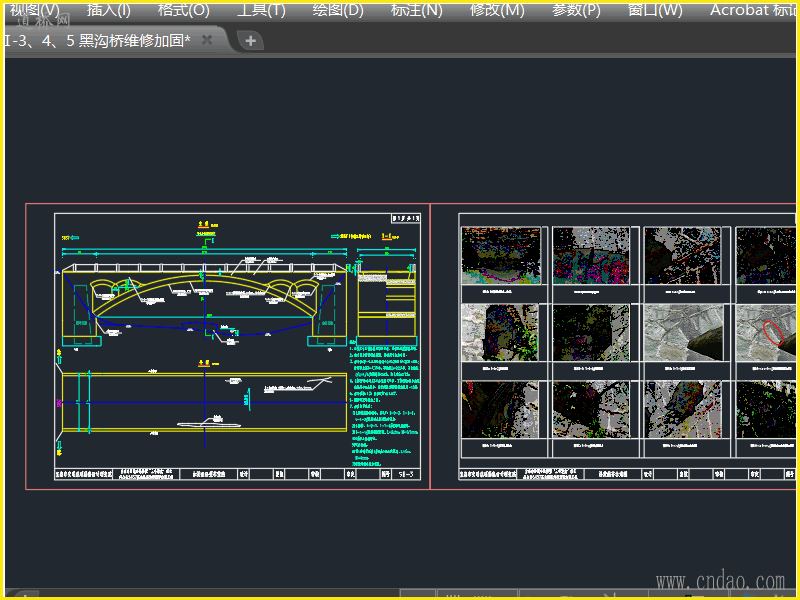
Task: Open the 工具(T) menu
Action: (x=260, y=10)
